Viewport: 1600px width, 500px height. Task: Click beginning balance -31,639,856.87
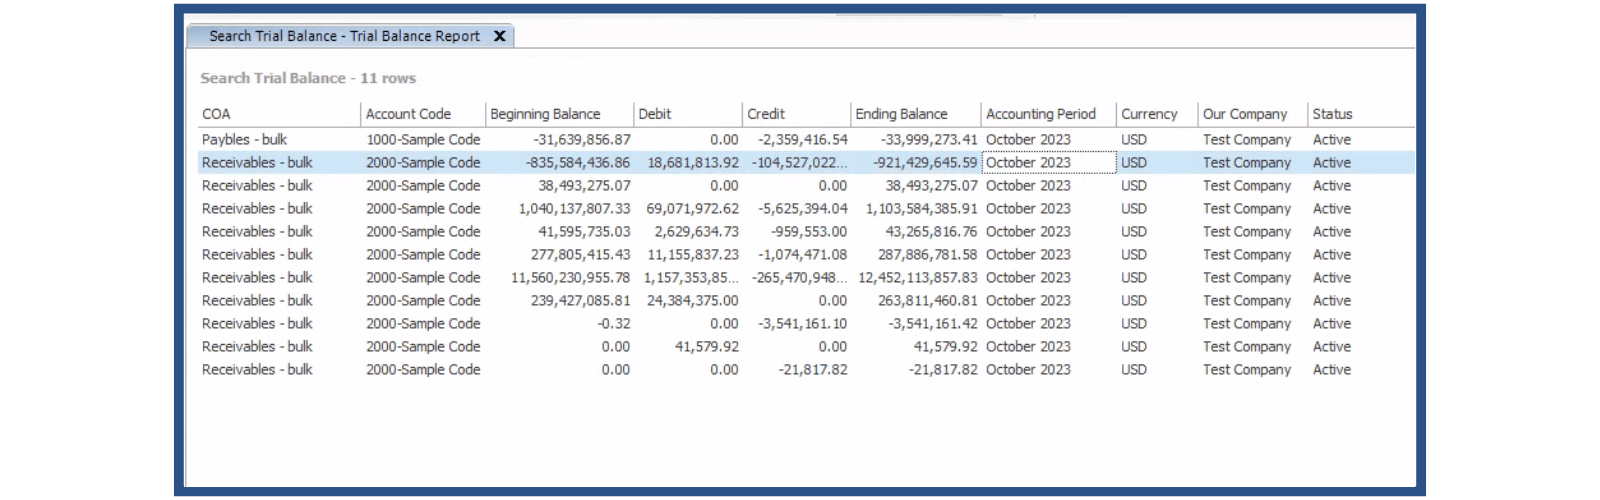[582, 140]
